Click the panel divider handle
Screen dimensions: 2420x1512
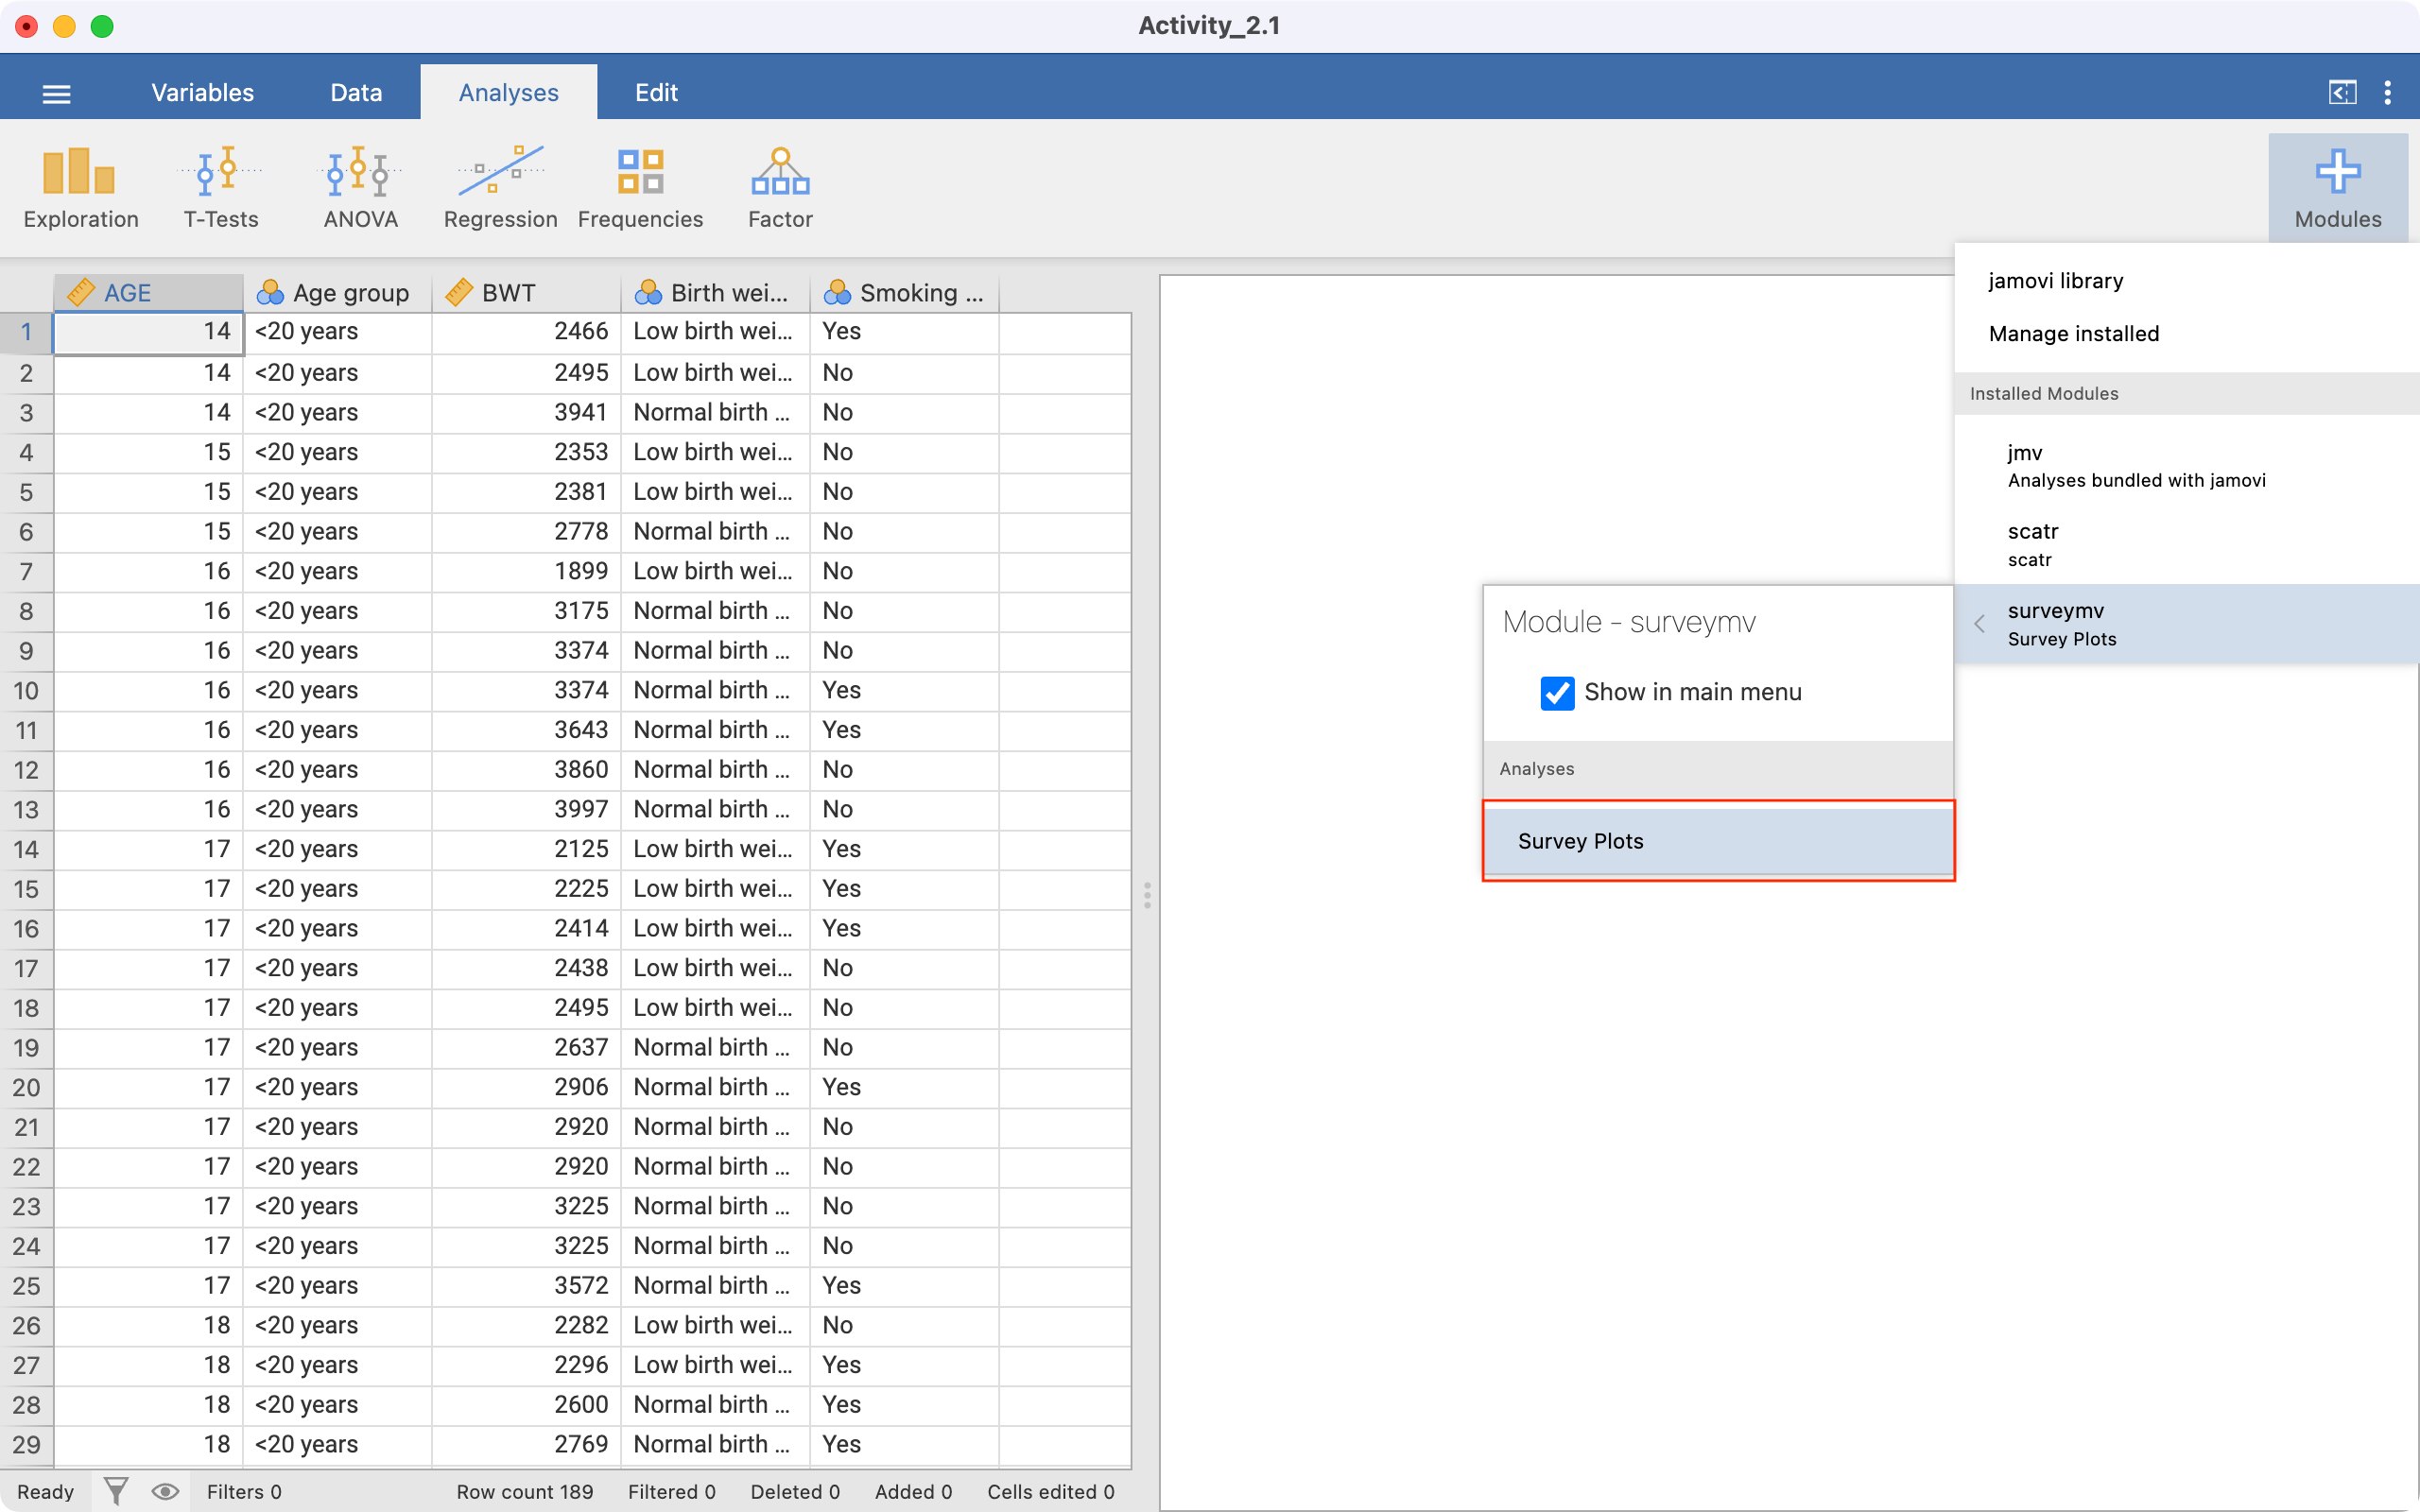(1147, 894)
